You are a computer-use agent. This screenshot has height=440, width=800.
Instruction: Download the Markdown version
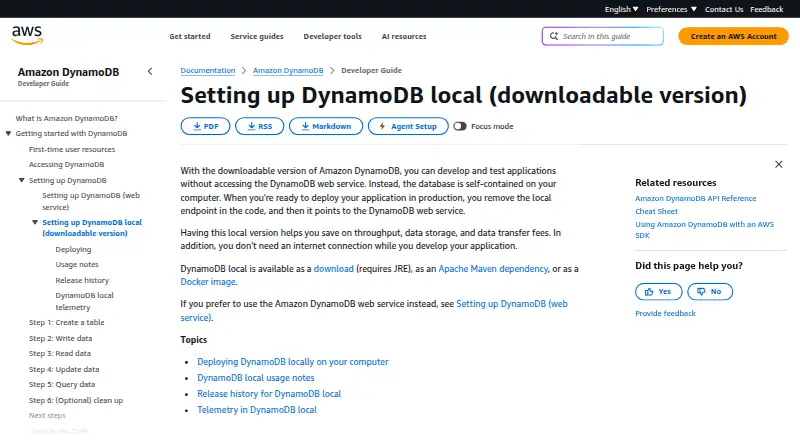(x=326, y=126)
